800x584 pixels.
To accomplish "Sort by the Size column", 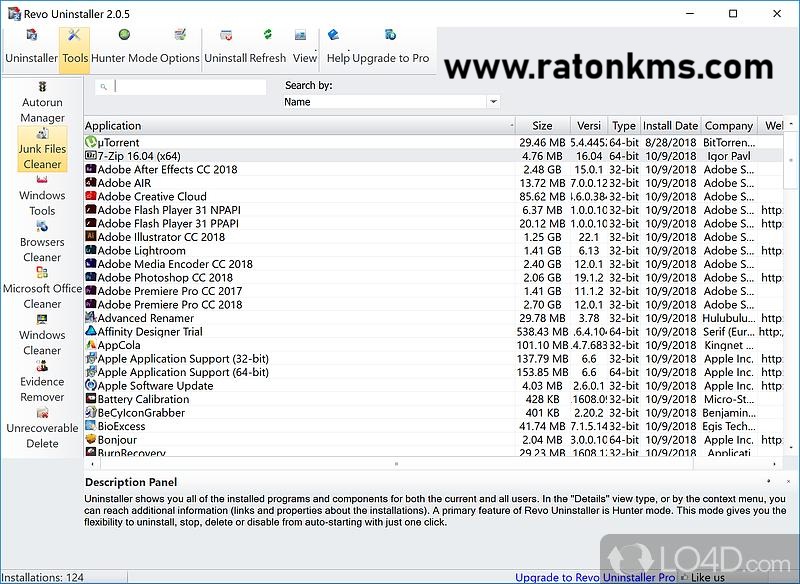I will tap(542, 125).
